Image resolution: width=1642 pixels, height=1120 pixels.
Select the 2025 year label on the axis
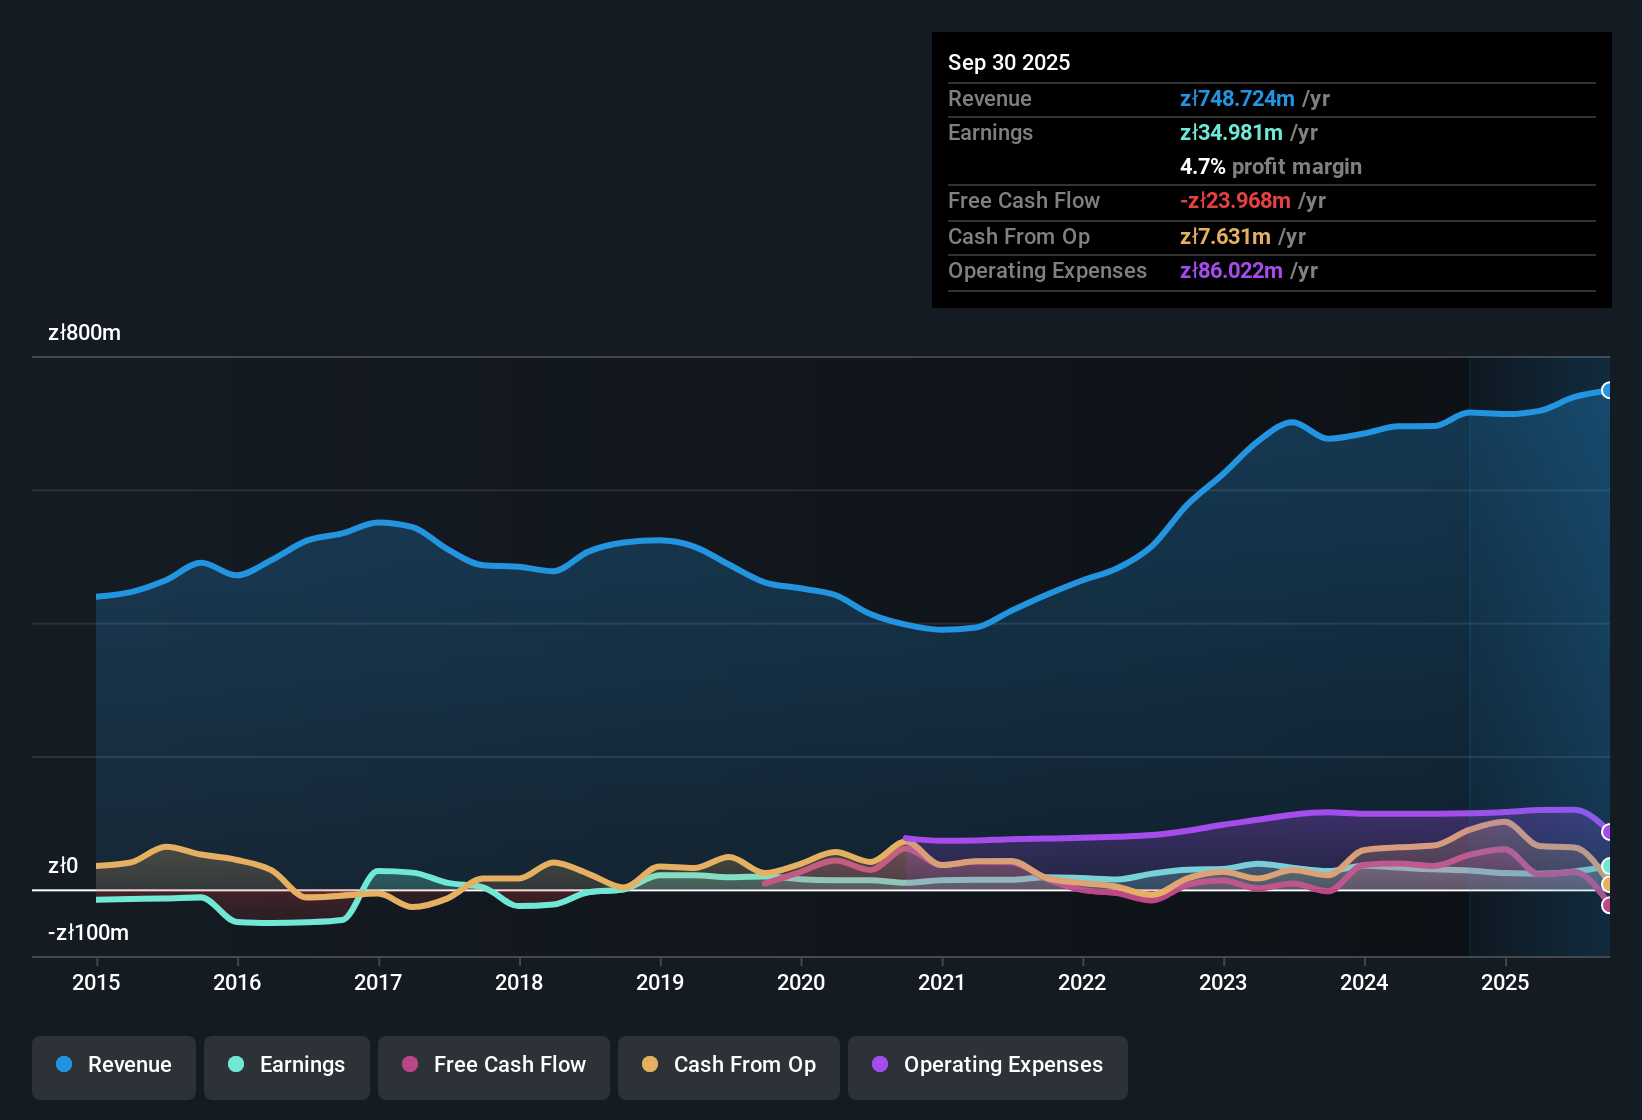point(1507,983)
